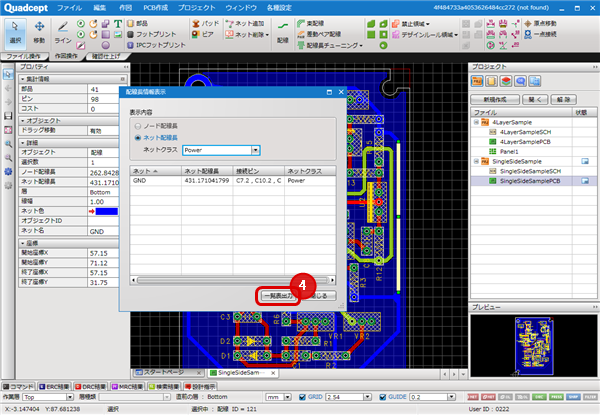The width and height of the screenshot is (600, 415).
Task: Open the ウィンドウ menu
Action: pos(241,8)
